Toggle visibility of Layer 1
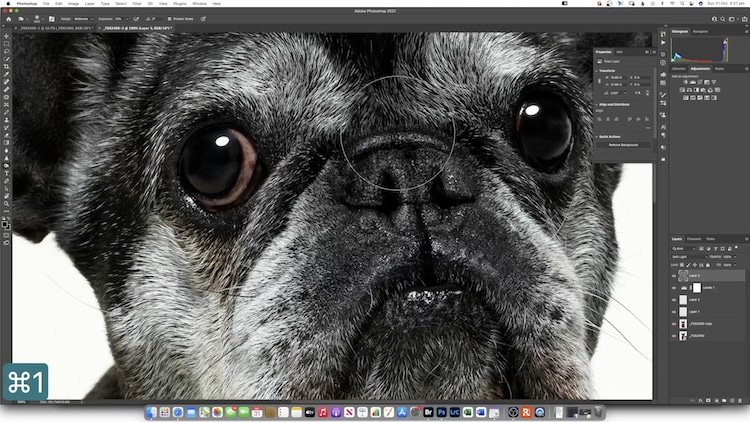This screenshot has height=422, width=750. [674, 311]
